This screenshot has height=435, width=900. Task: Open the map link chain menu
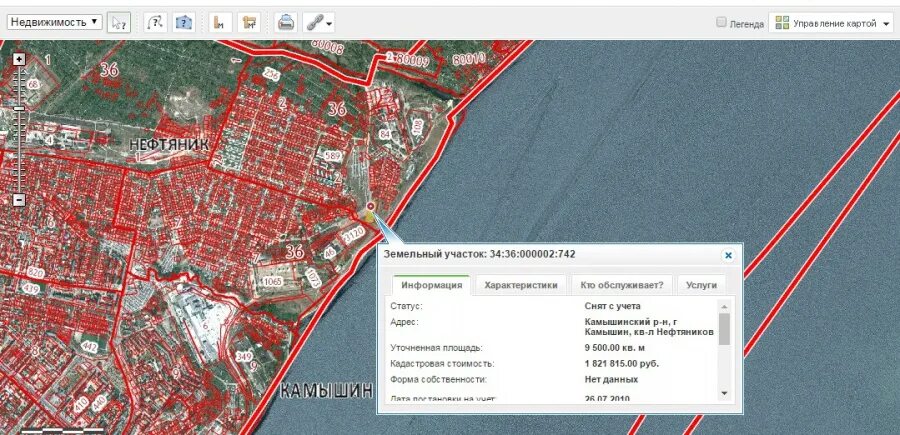pyautogui.click(x=319, y=23)
